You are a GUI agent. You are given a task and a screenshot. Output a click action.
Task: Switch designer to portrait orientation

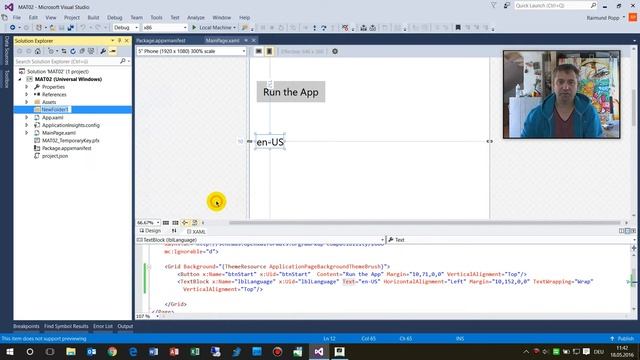coord(269,51)
